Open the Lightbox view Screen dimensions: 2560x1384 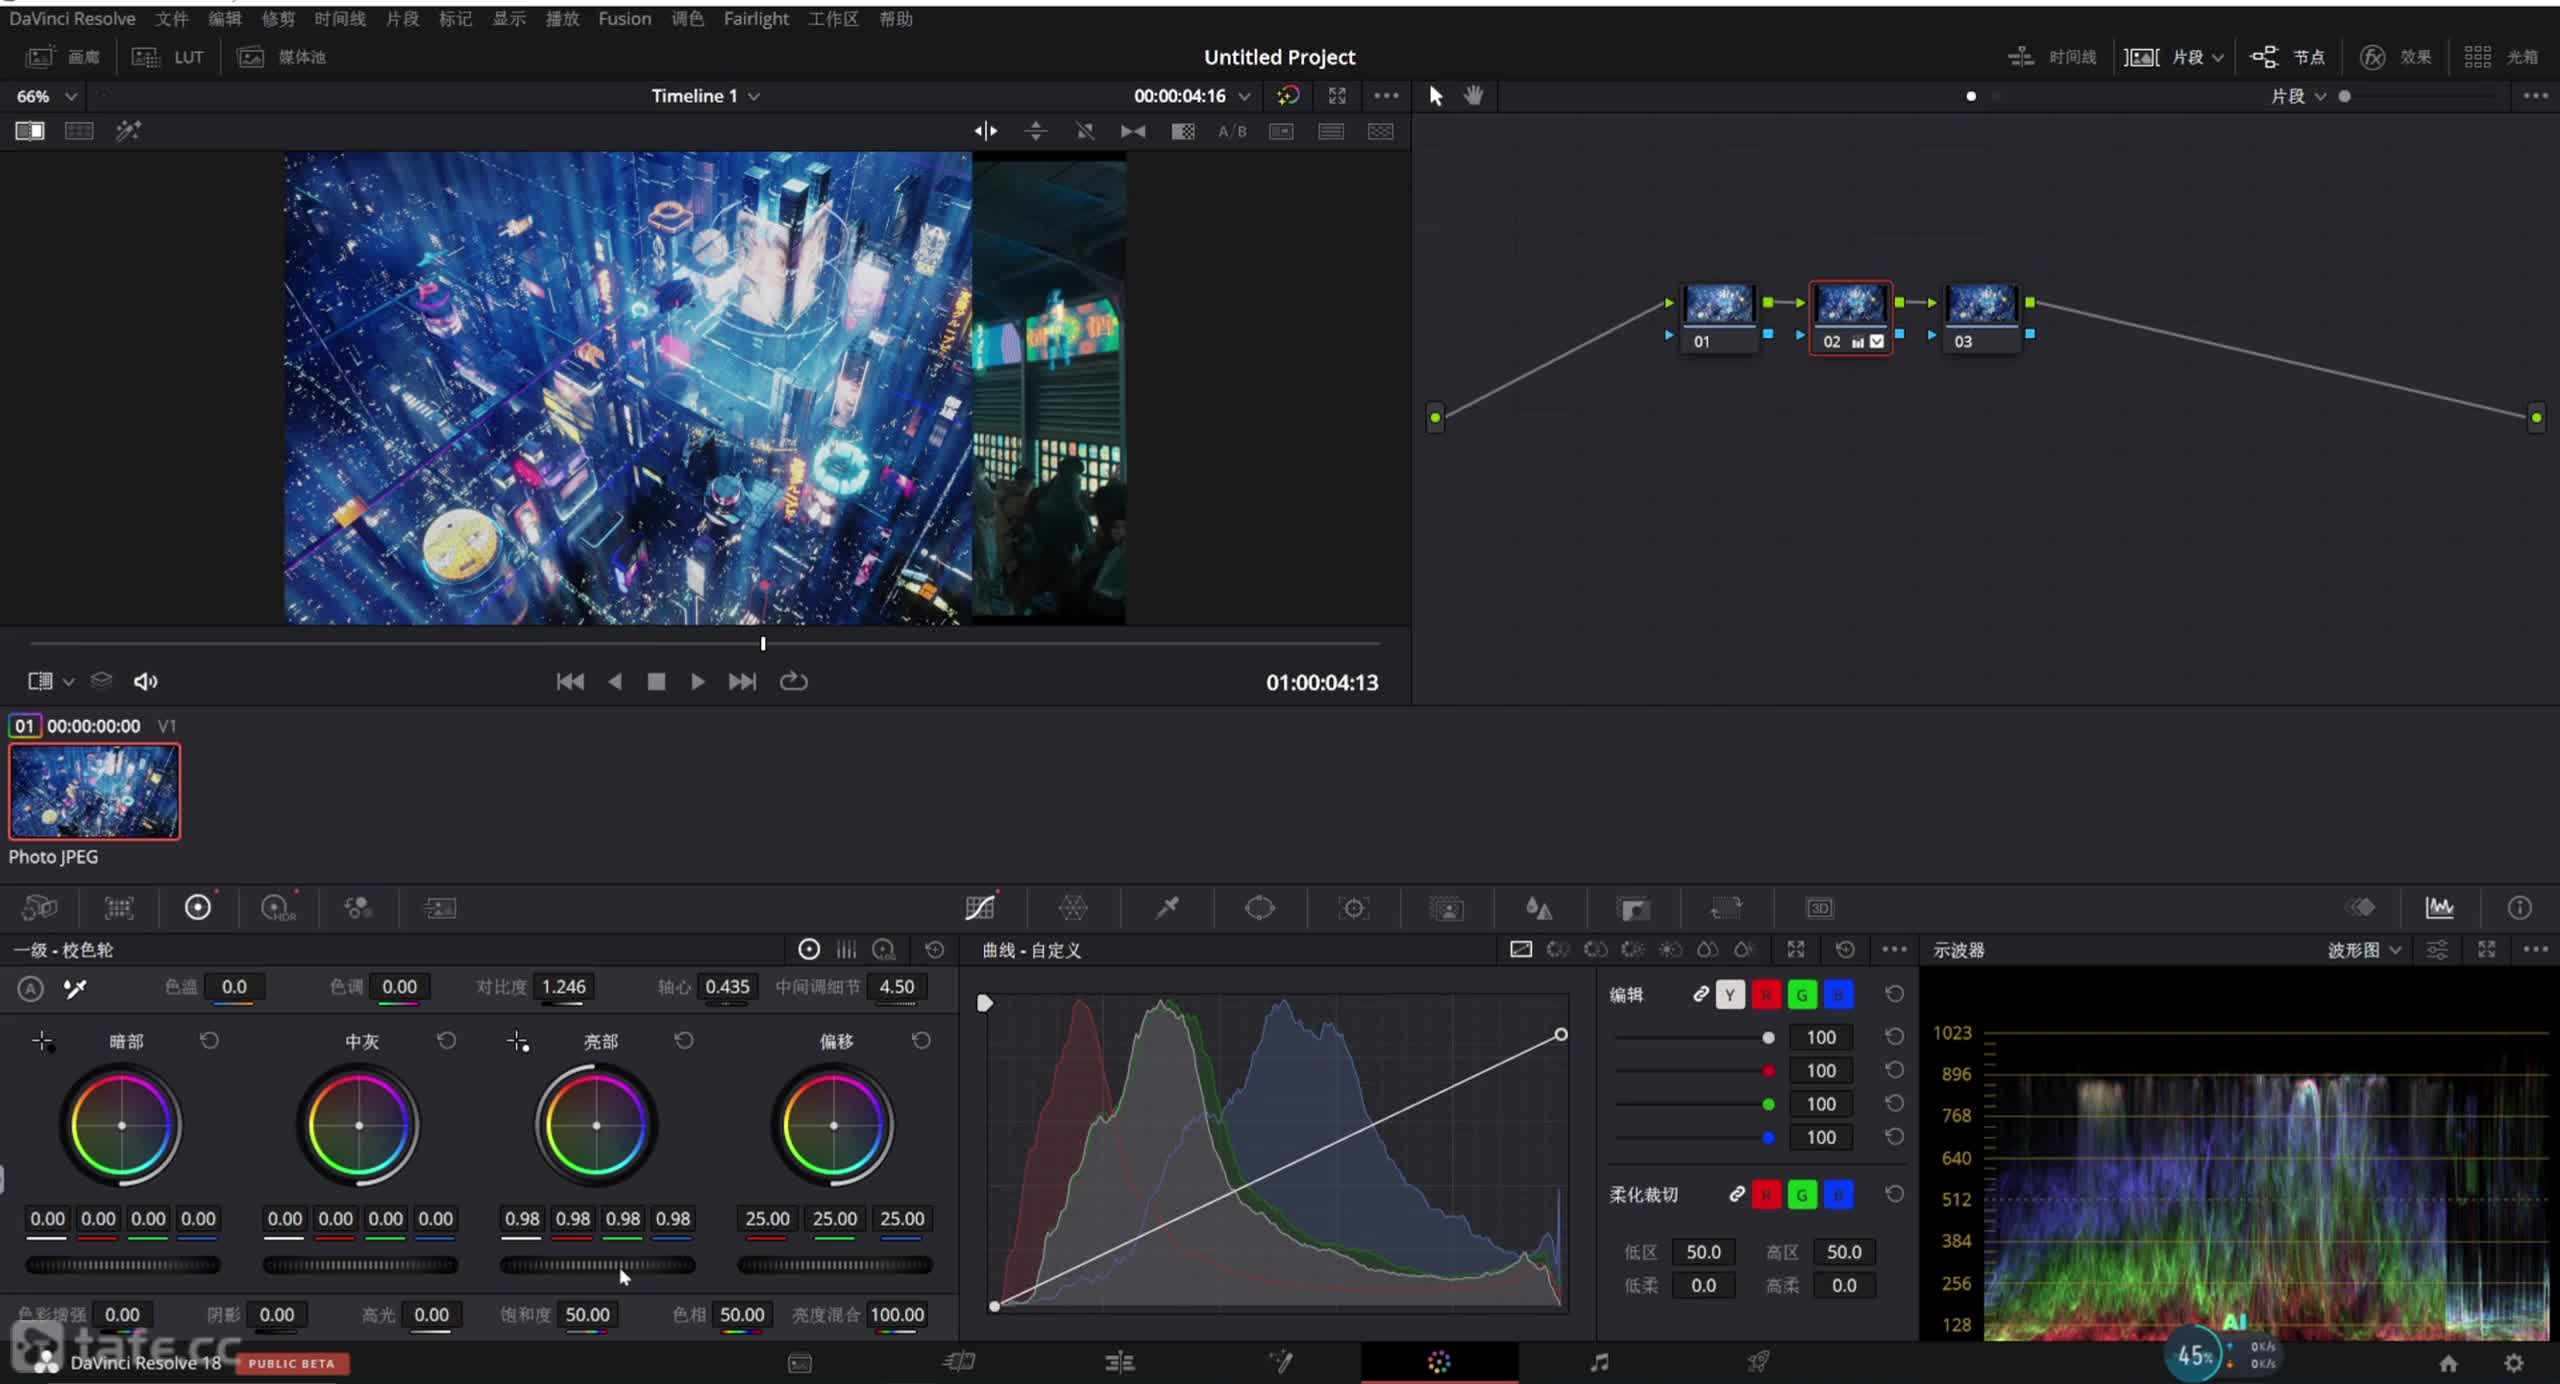click(x=2500, y=57)
